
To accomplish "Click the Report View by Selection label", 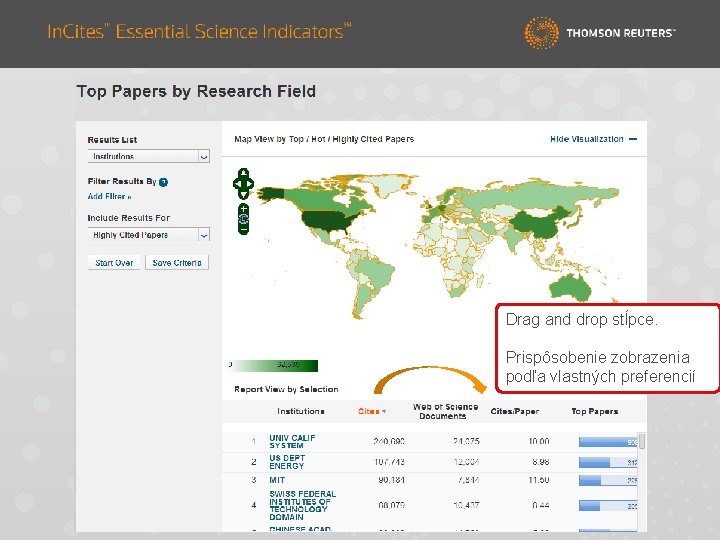I will 286,389.
